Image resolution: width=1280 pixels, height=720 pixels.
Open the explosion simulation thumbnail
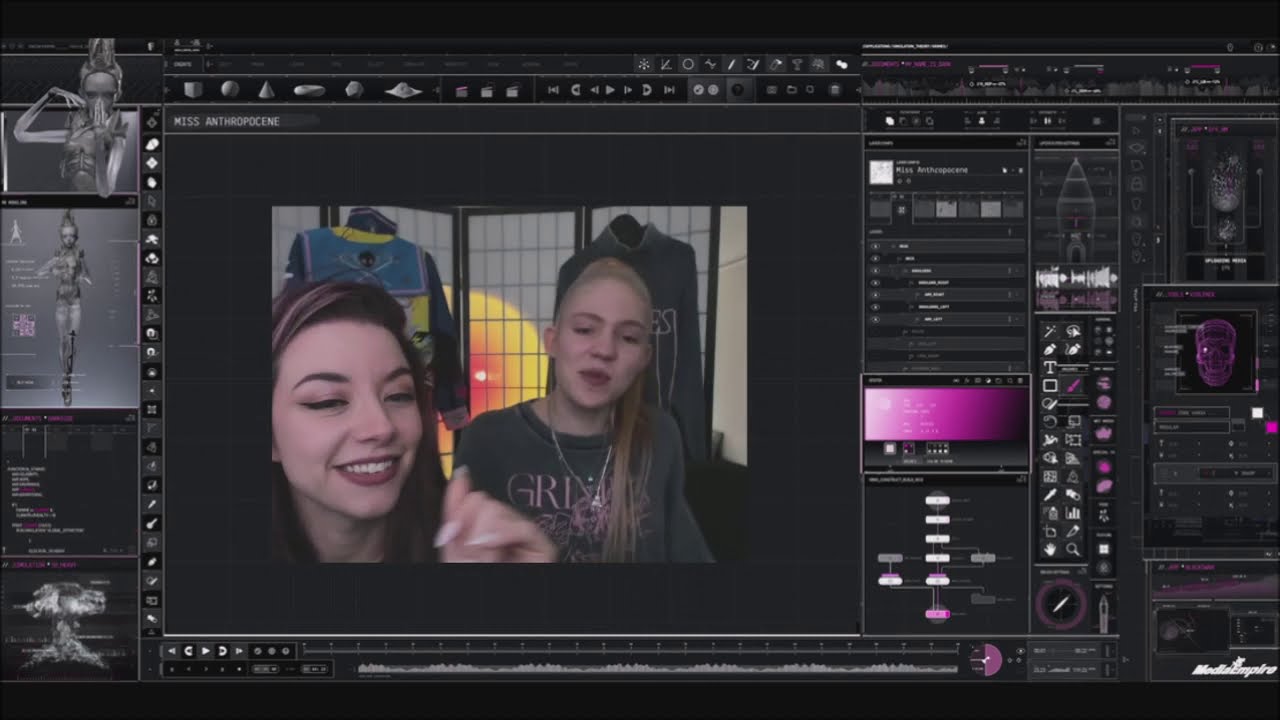69,625
